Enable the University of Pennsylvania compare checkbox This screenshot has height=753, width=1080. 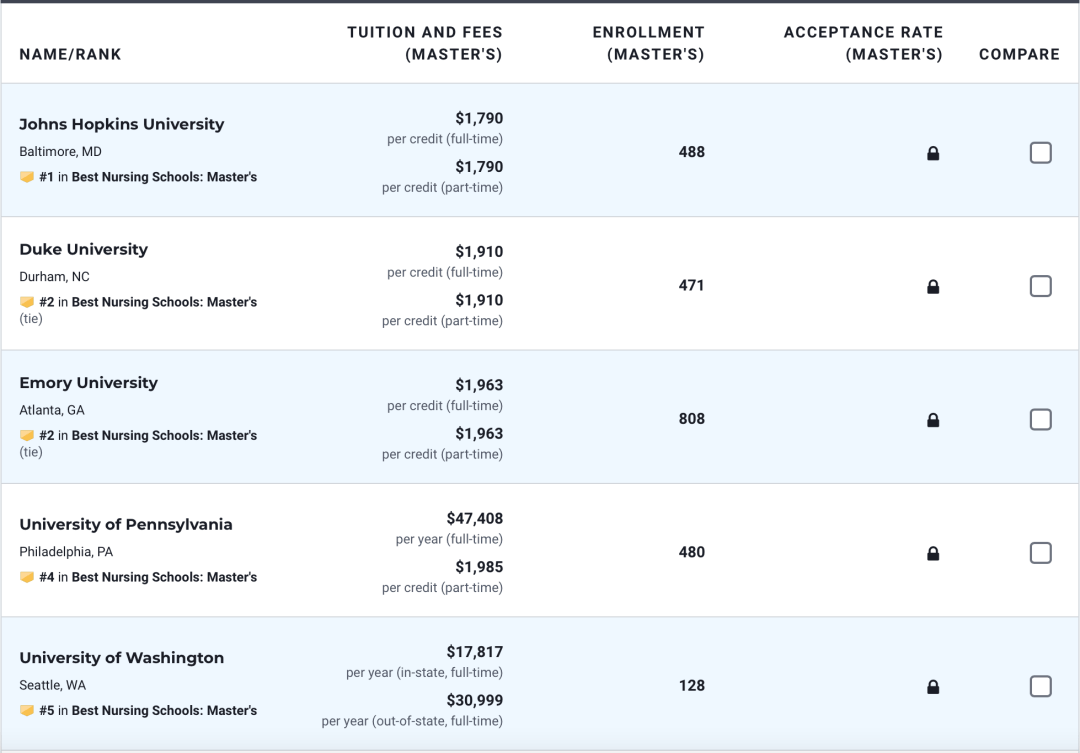pyautogui.click(x=1040, y=553)
